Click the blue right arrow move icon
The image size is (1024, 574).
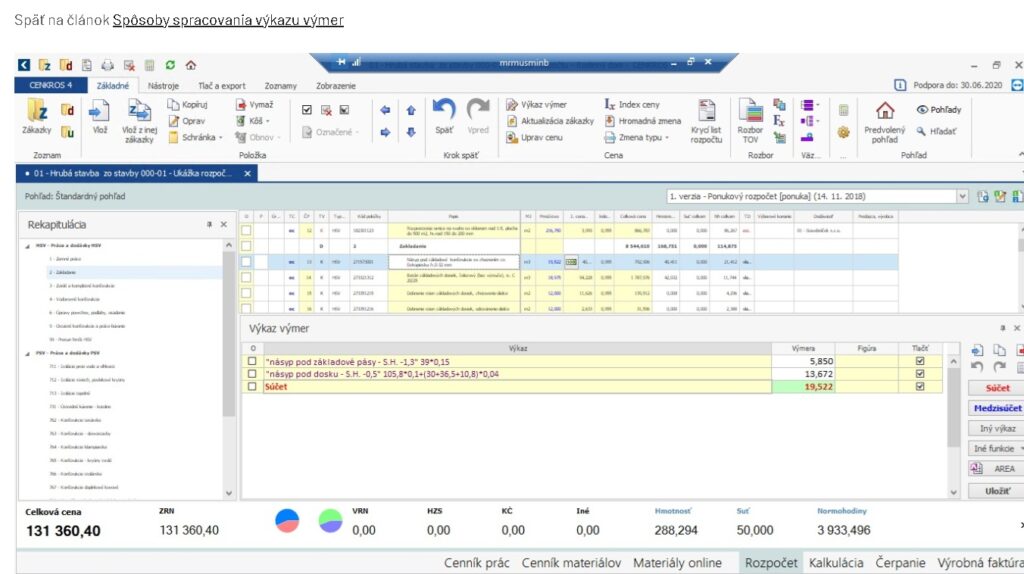385,132
